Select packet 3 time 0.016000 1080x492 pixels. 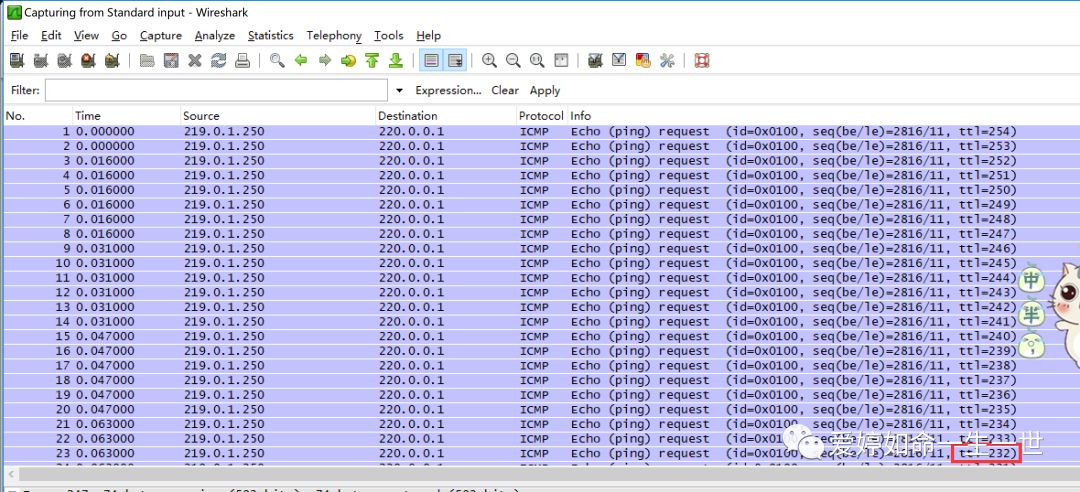[105, 161]
